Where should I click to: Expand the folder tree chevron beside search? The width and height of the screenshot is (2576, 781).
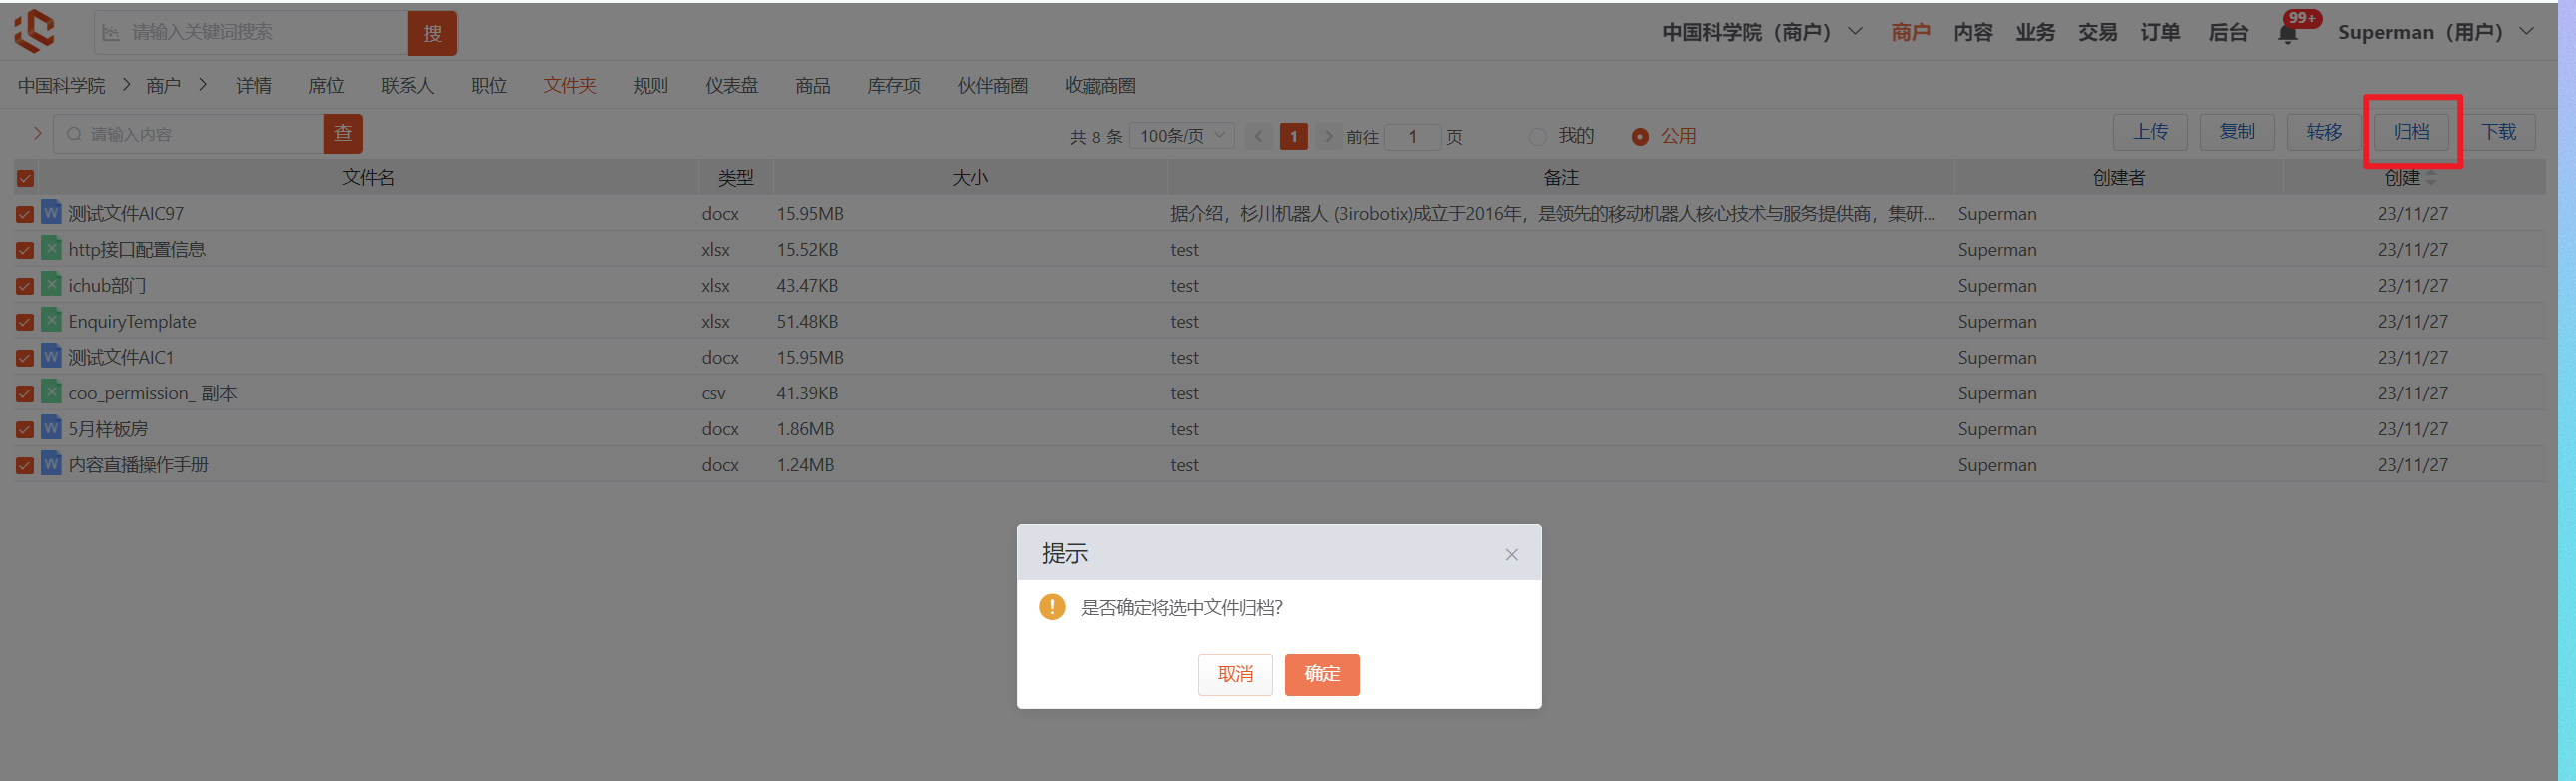(x=38, y=133)
